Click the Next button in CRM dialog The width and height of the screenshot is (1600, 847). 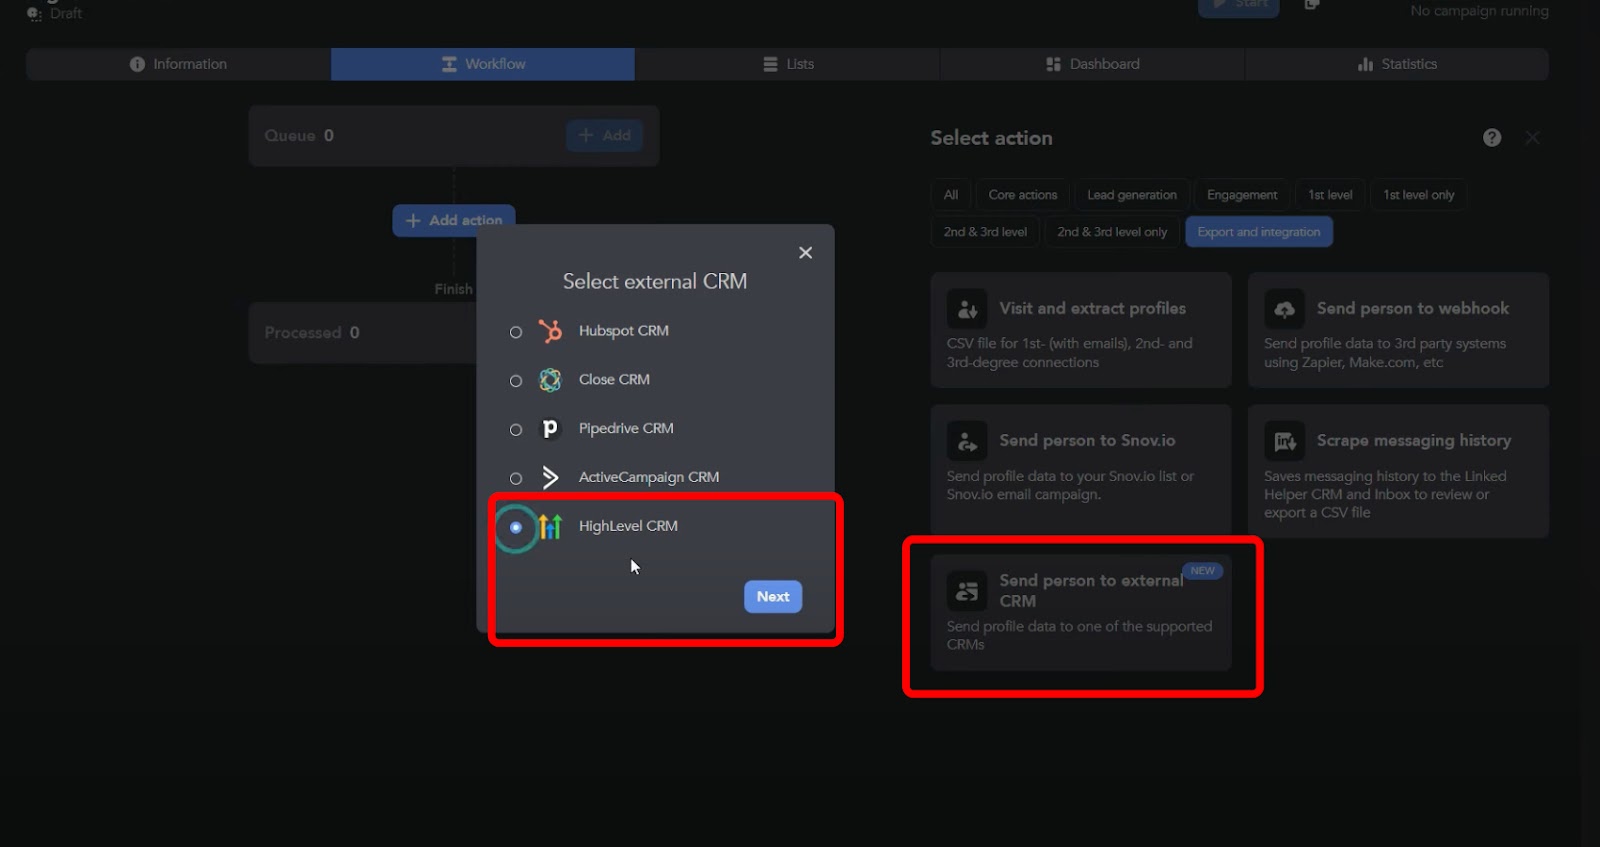(773, 597)
